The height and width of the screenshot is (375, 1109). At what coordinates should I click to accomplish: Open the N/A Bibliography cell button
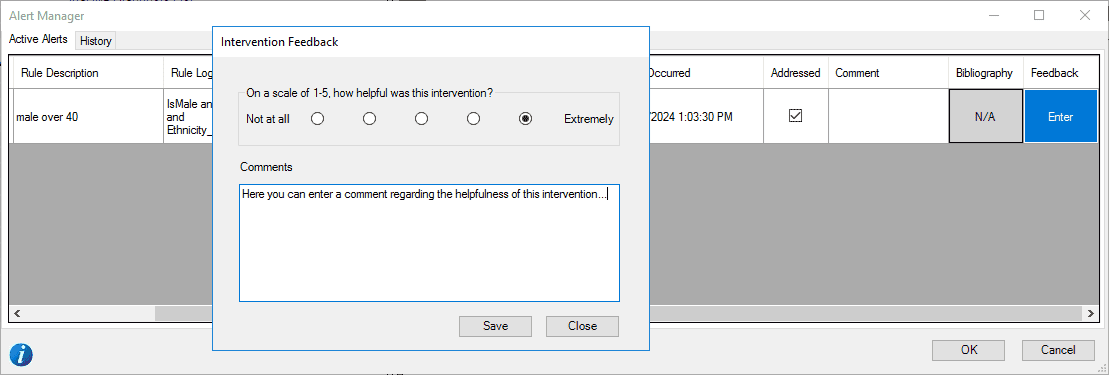pos(985,117)
